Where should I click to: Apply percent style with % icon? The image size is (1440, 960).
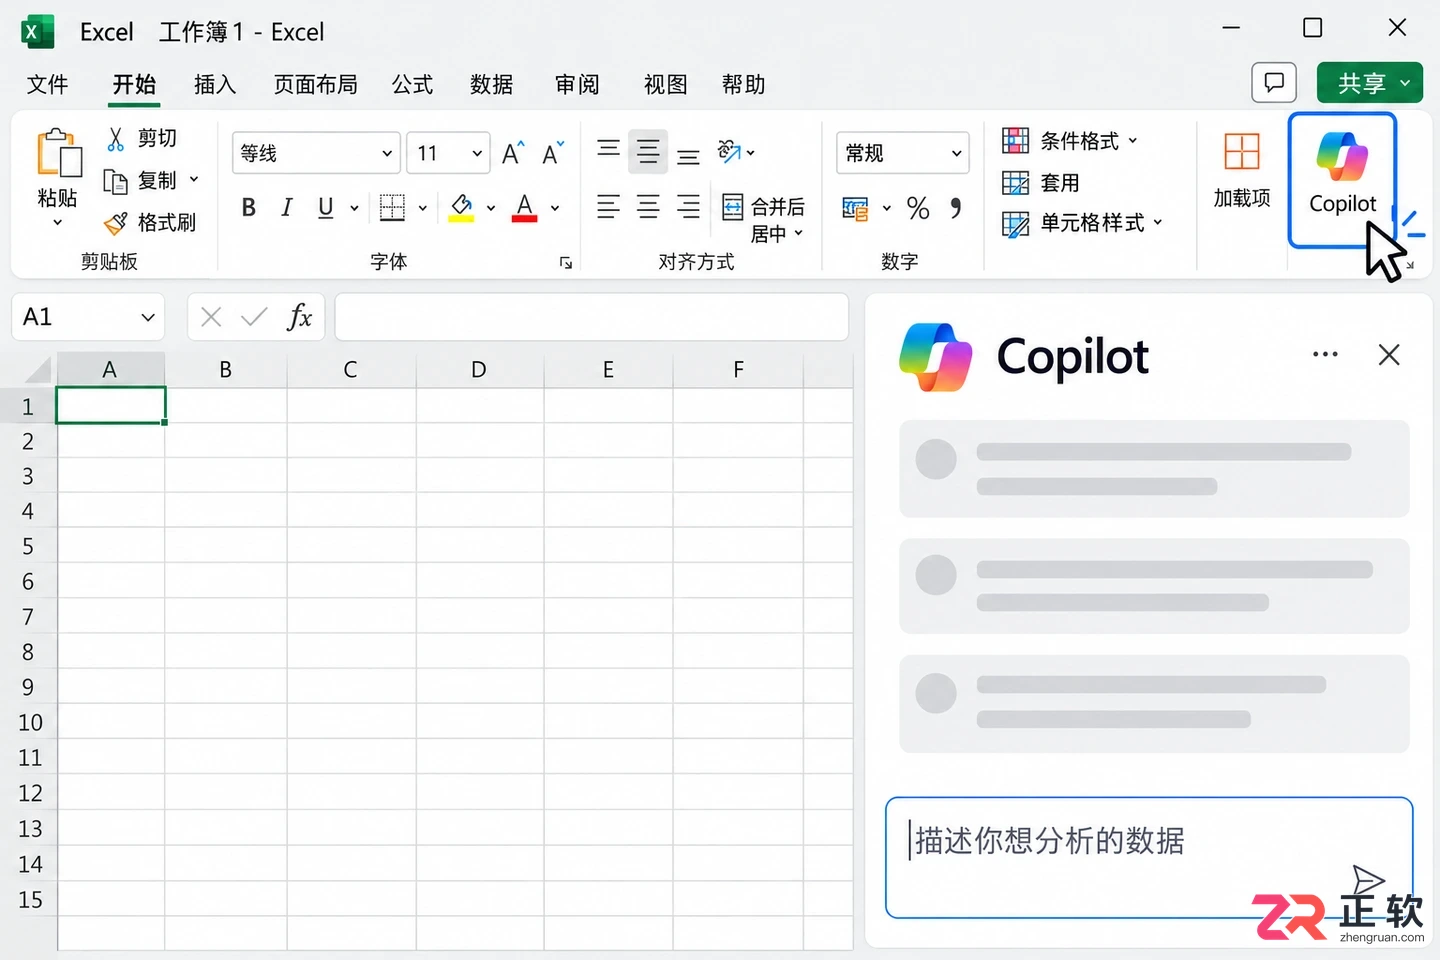[918, 208]
